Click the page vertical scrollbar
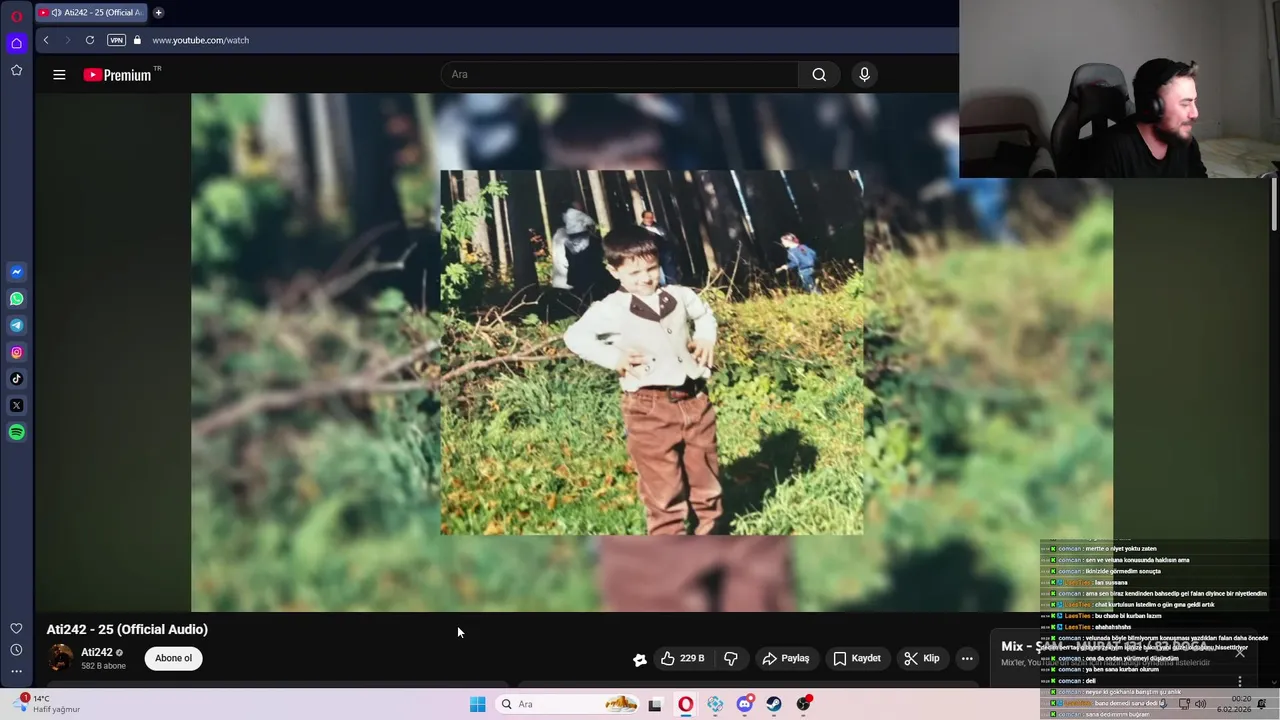Screen dimensions: 1280x720 (x=1274, y=205)
